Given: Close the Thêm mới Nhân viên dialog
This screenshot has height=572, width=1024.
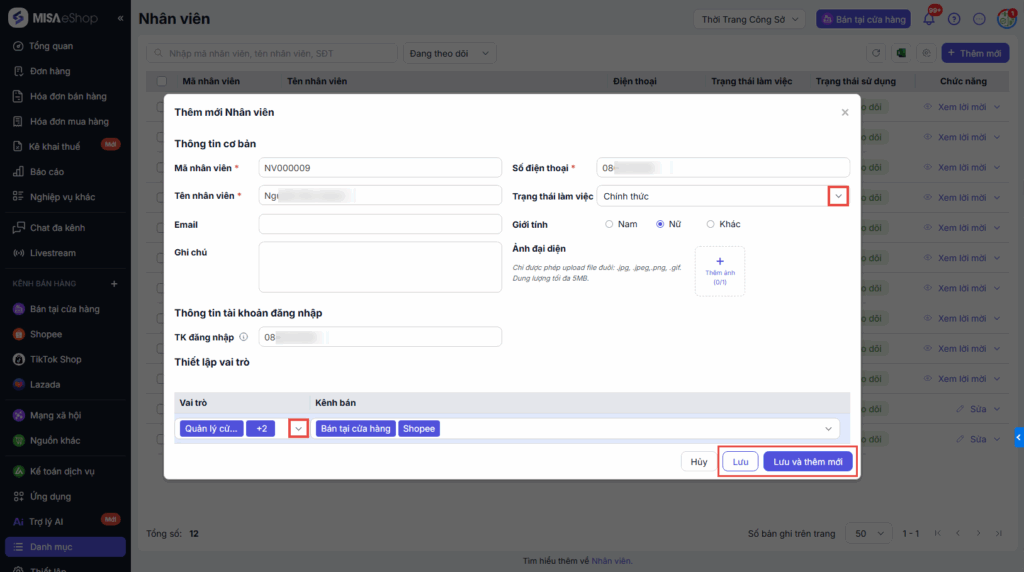Looking at the screenshot, I should tap(845, 113).
